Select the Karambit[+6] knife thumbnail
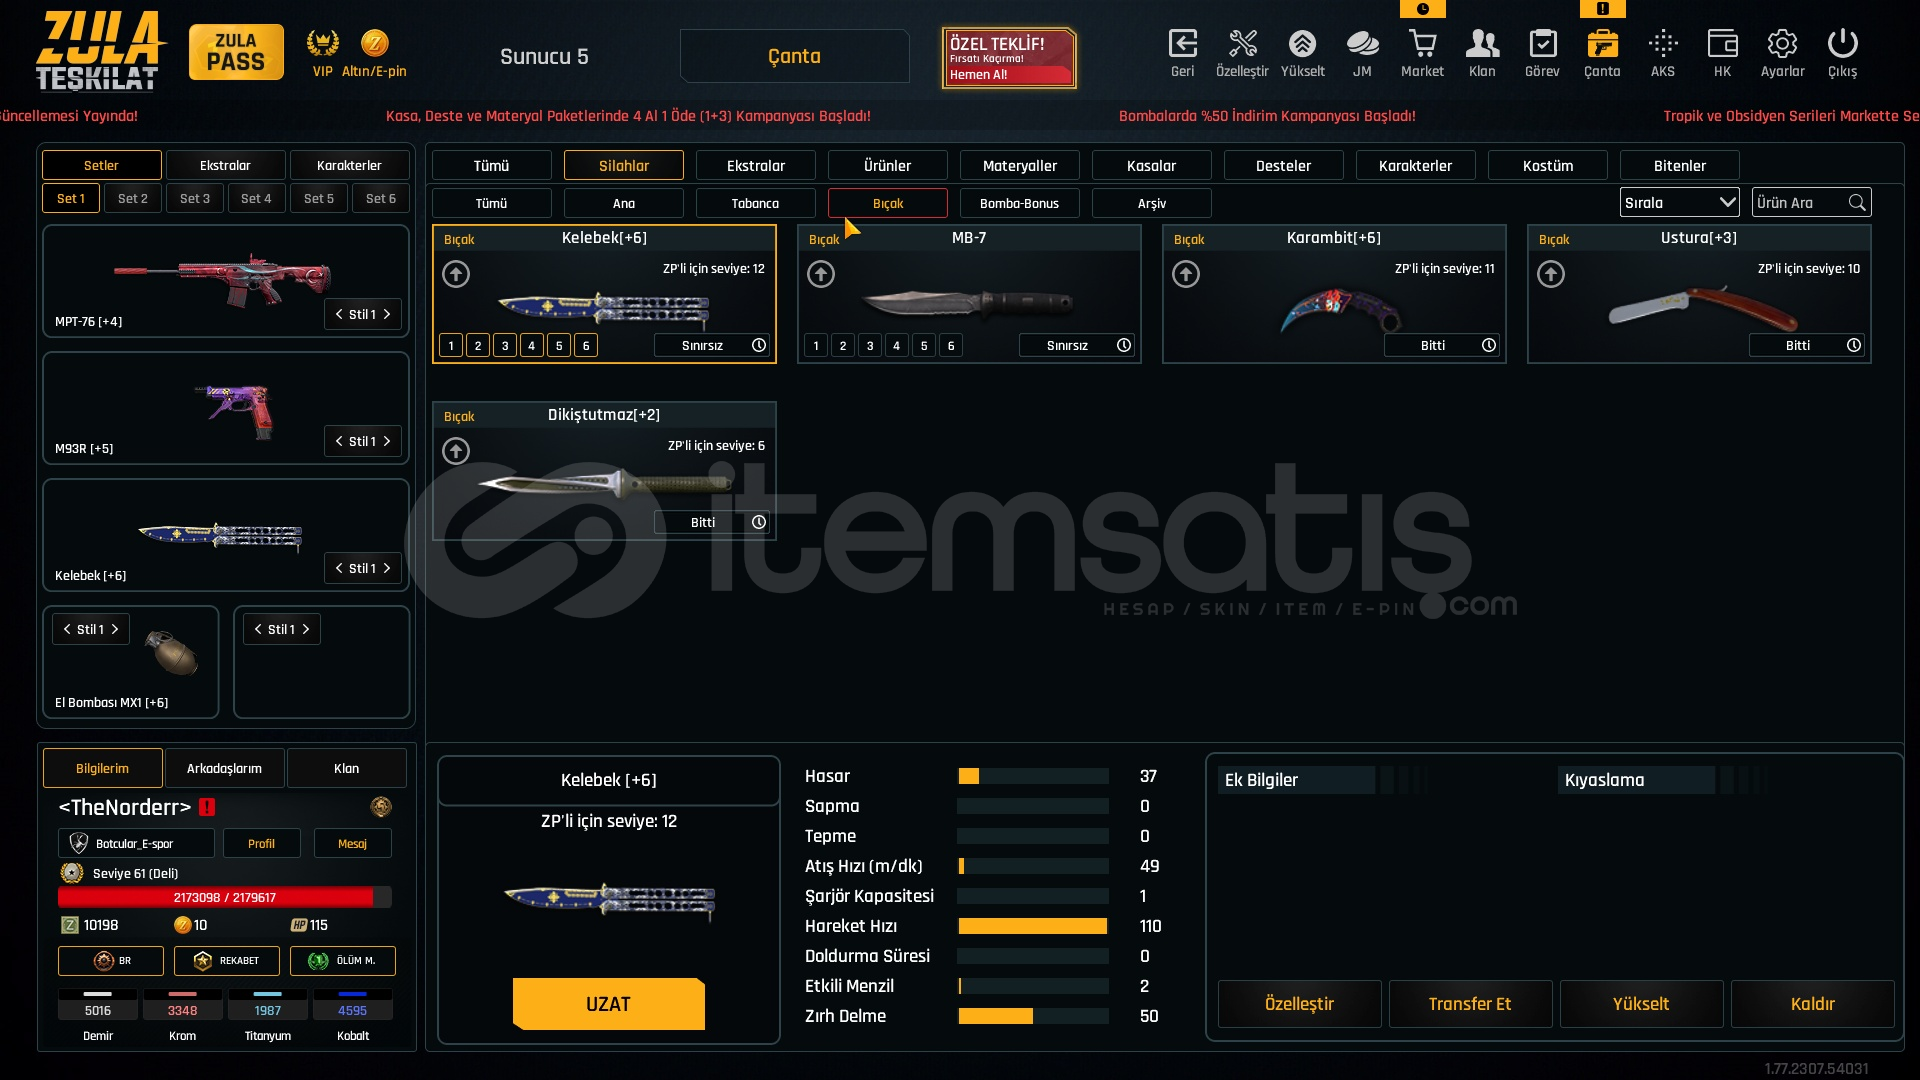1920x1080 pixels. 1340,310
